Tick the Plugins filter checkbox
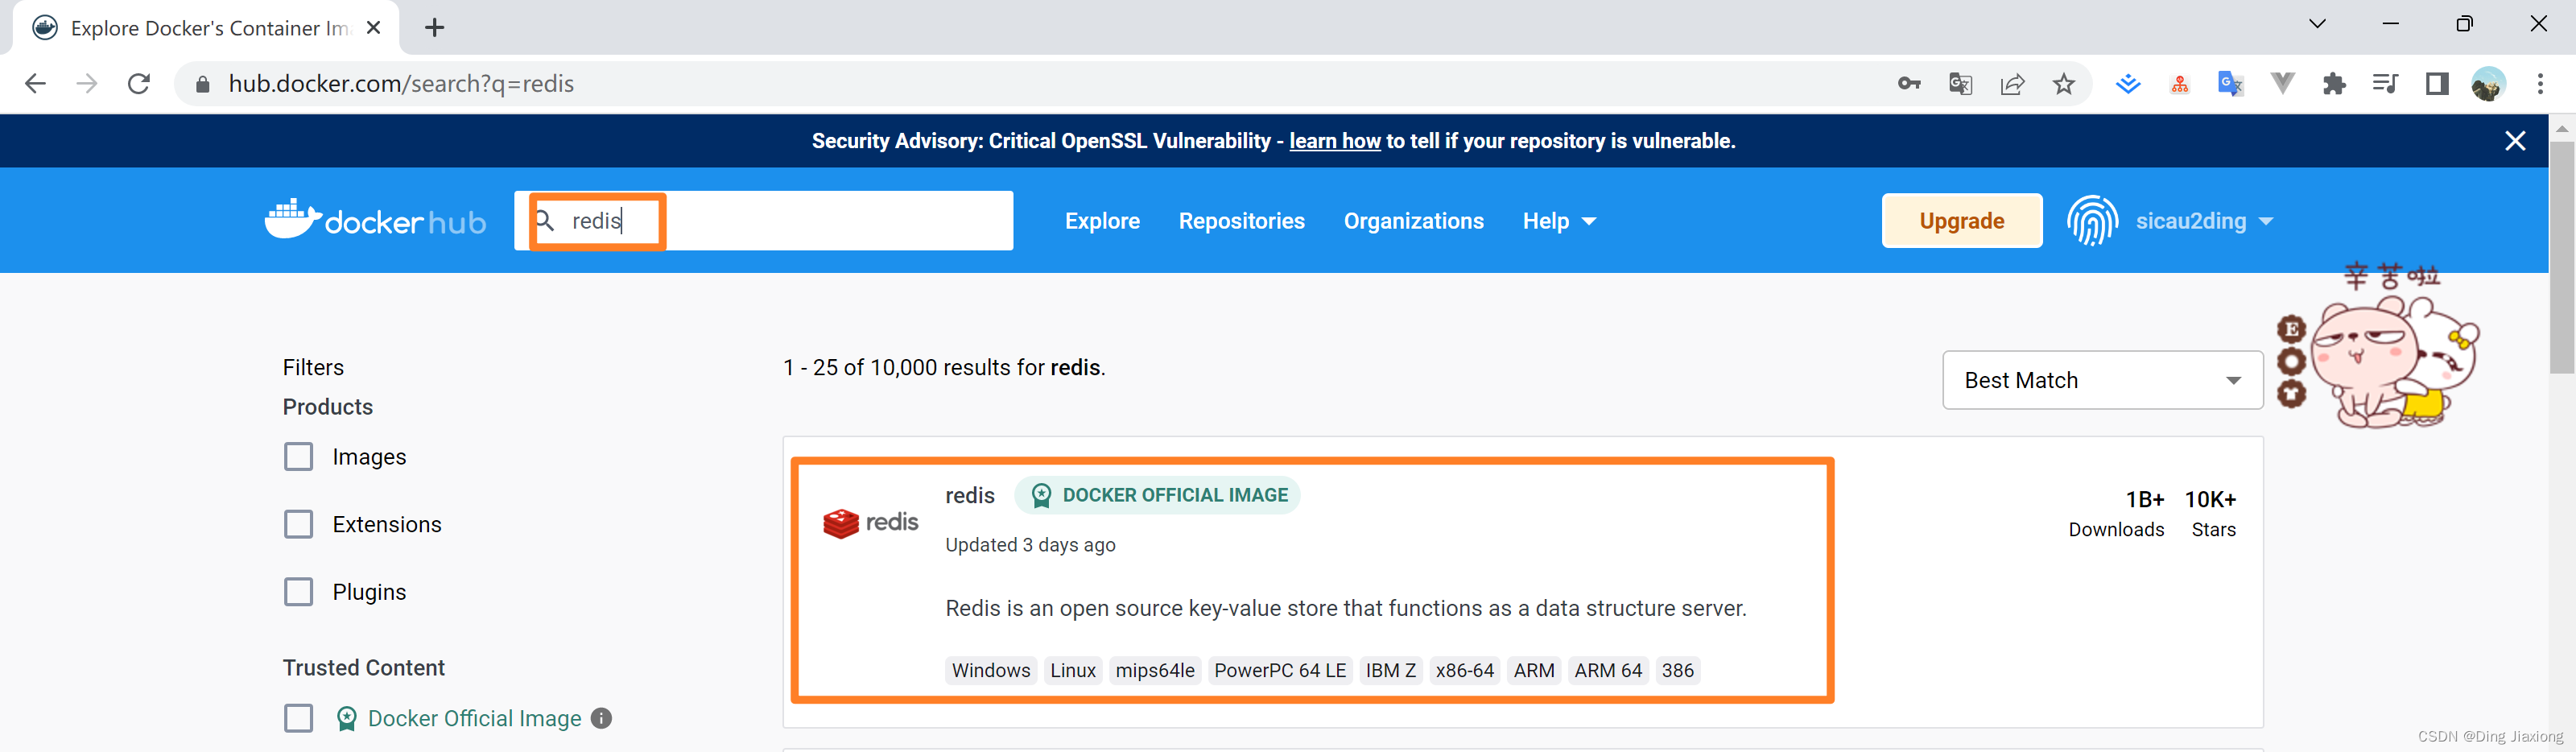 click(298, 592)
